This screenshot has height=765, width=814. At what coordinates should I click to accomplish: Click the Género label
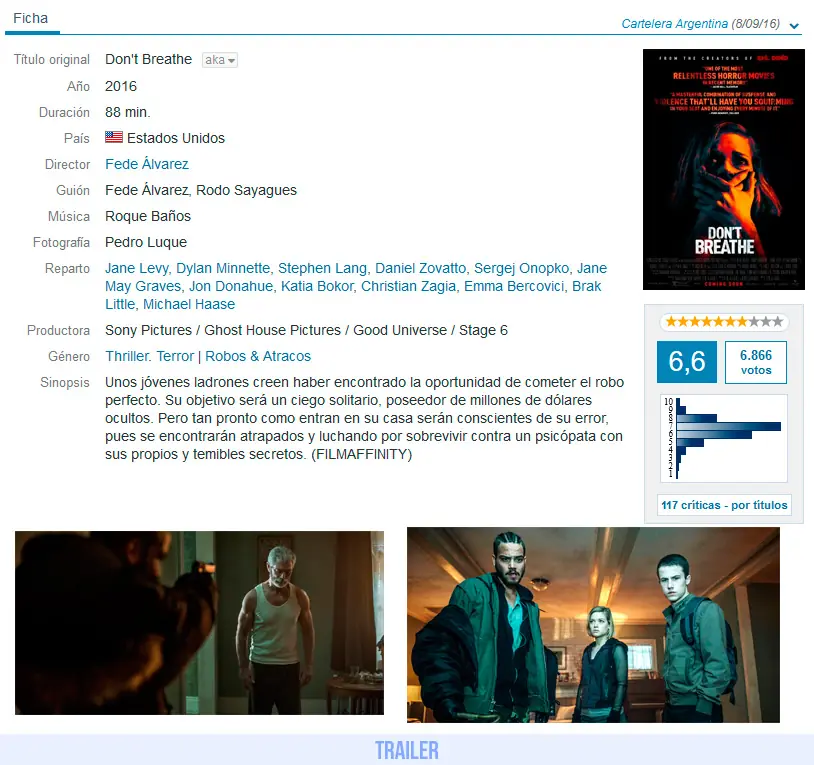(x=69, y=357)
